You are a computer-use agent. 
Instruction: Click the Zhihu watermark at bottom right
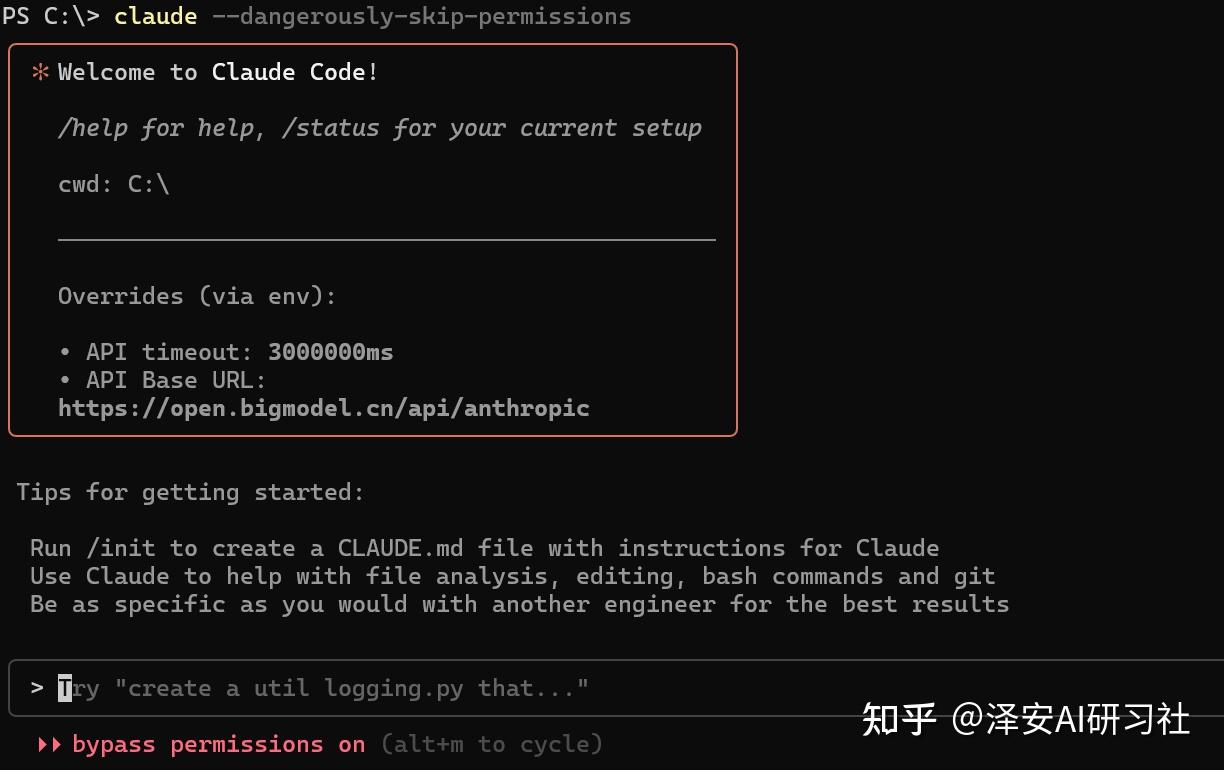[1026, 719]
